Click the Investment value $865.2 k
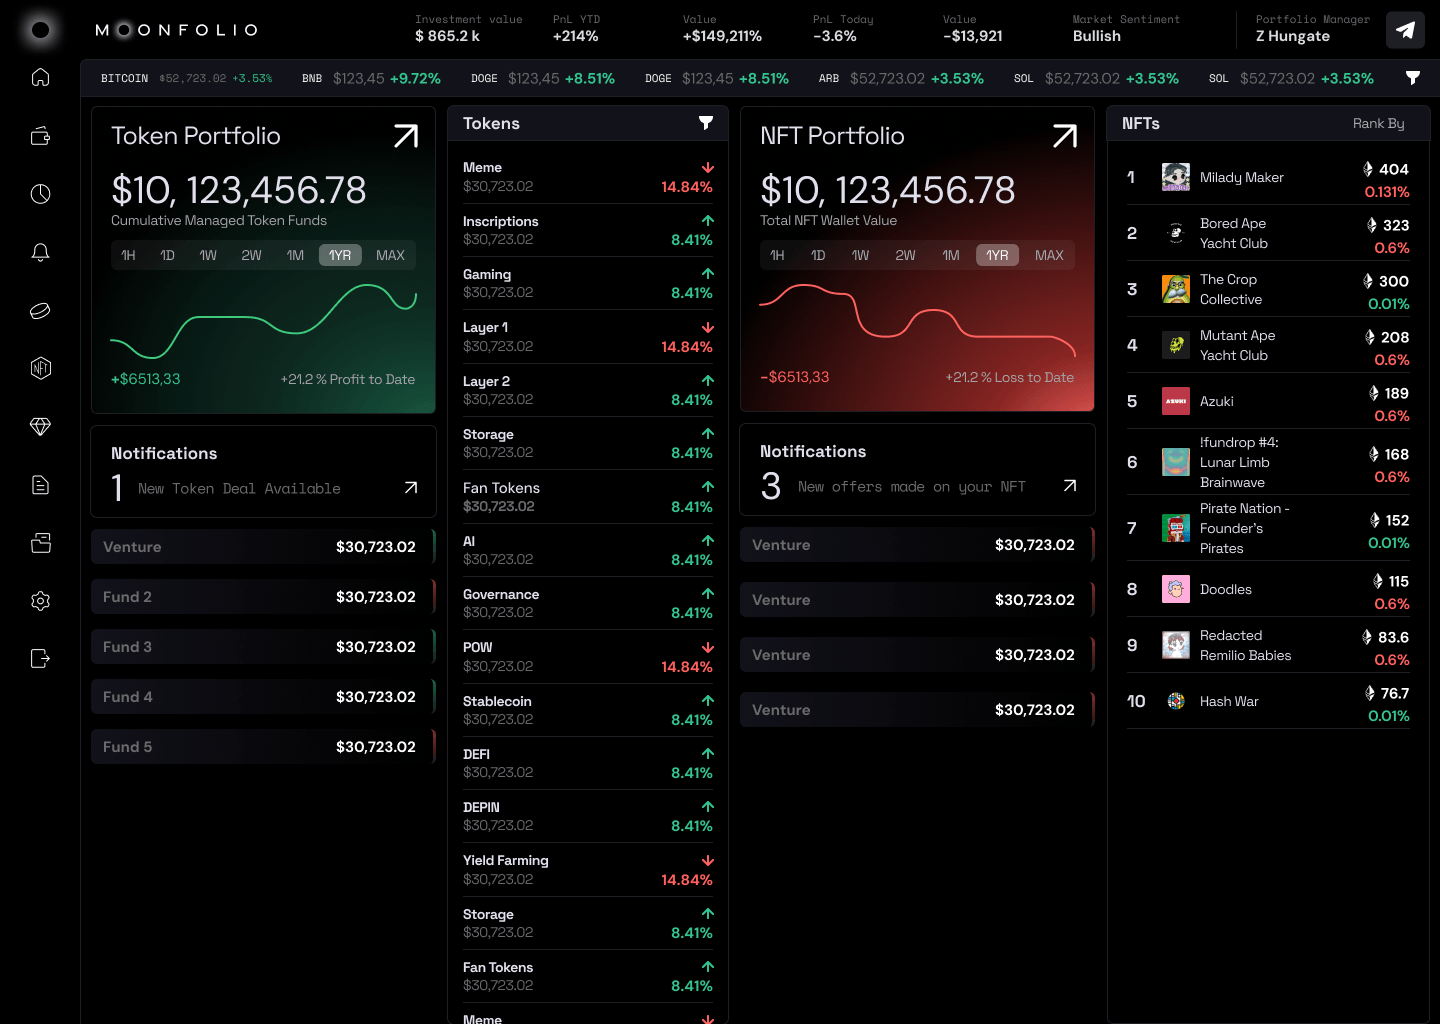Image resolution: width=1440 pixels, height=1024 pixels. (x=468, y=29)
